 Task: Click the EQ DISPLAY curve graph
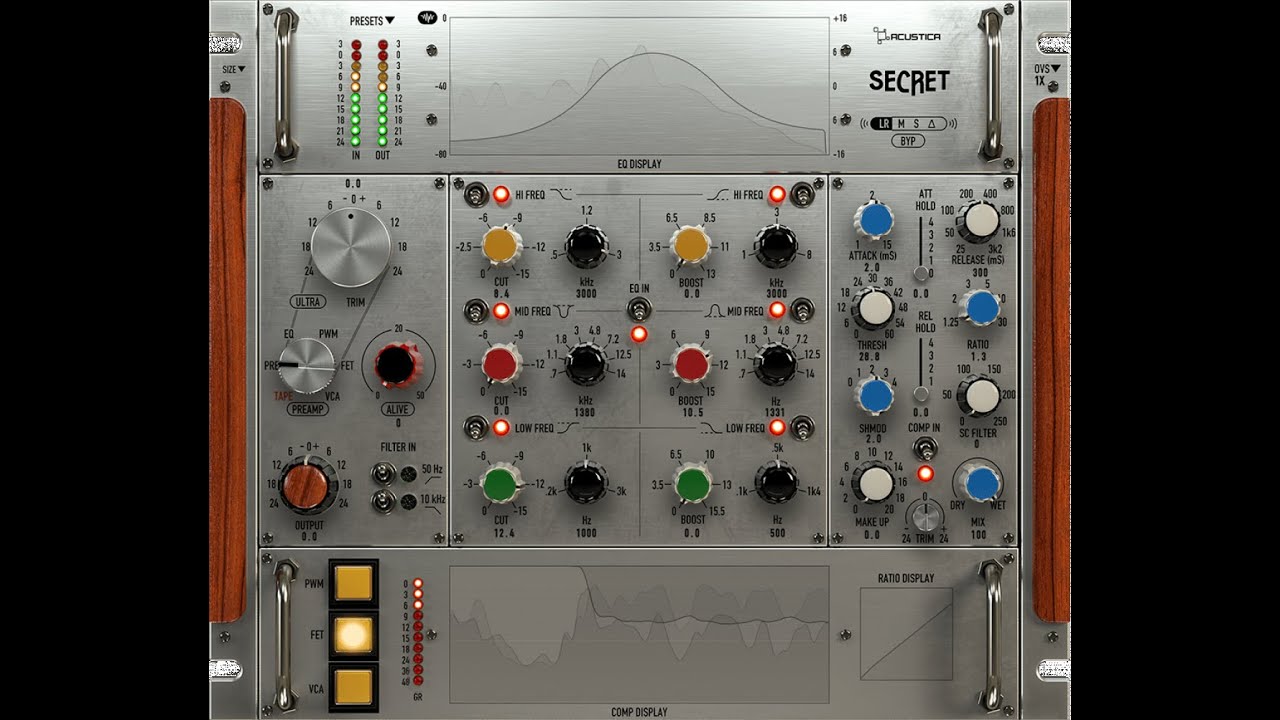(x=639, y=85)
